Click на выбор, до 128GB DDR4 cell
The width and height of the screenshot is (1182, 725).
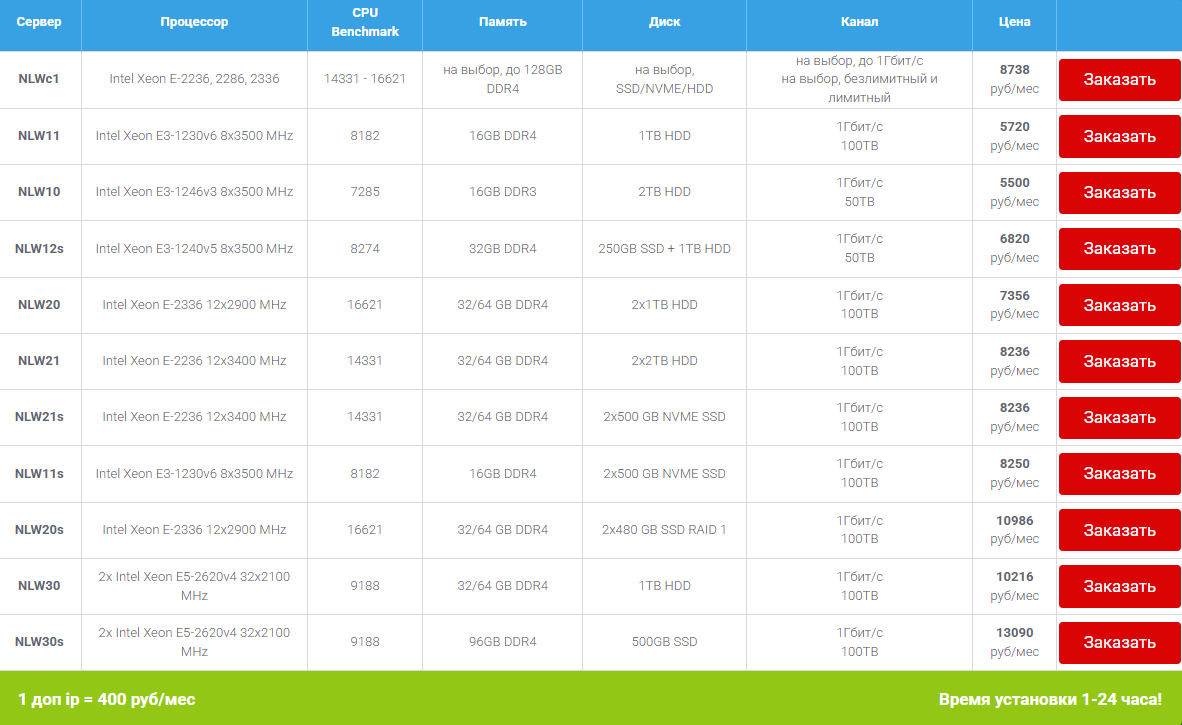coord(502,79)
